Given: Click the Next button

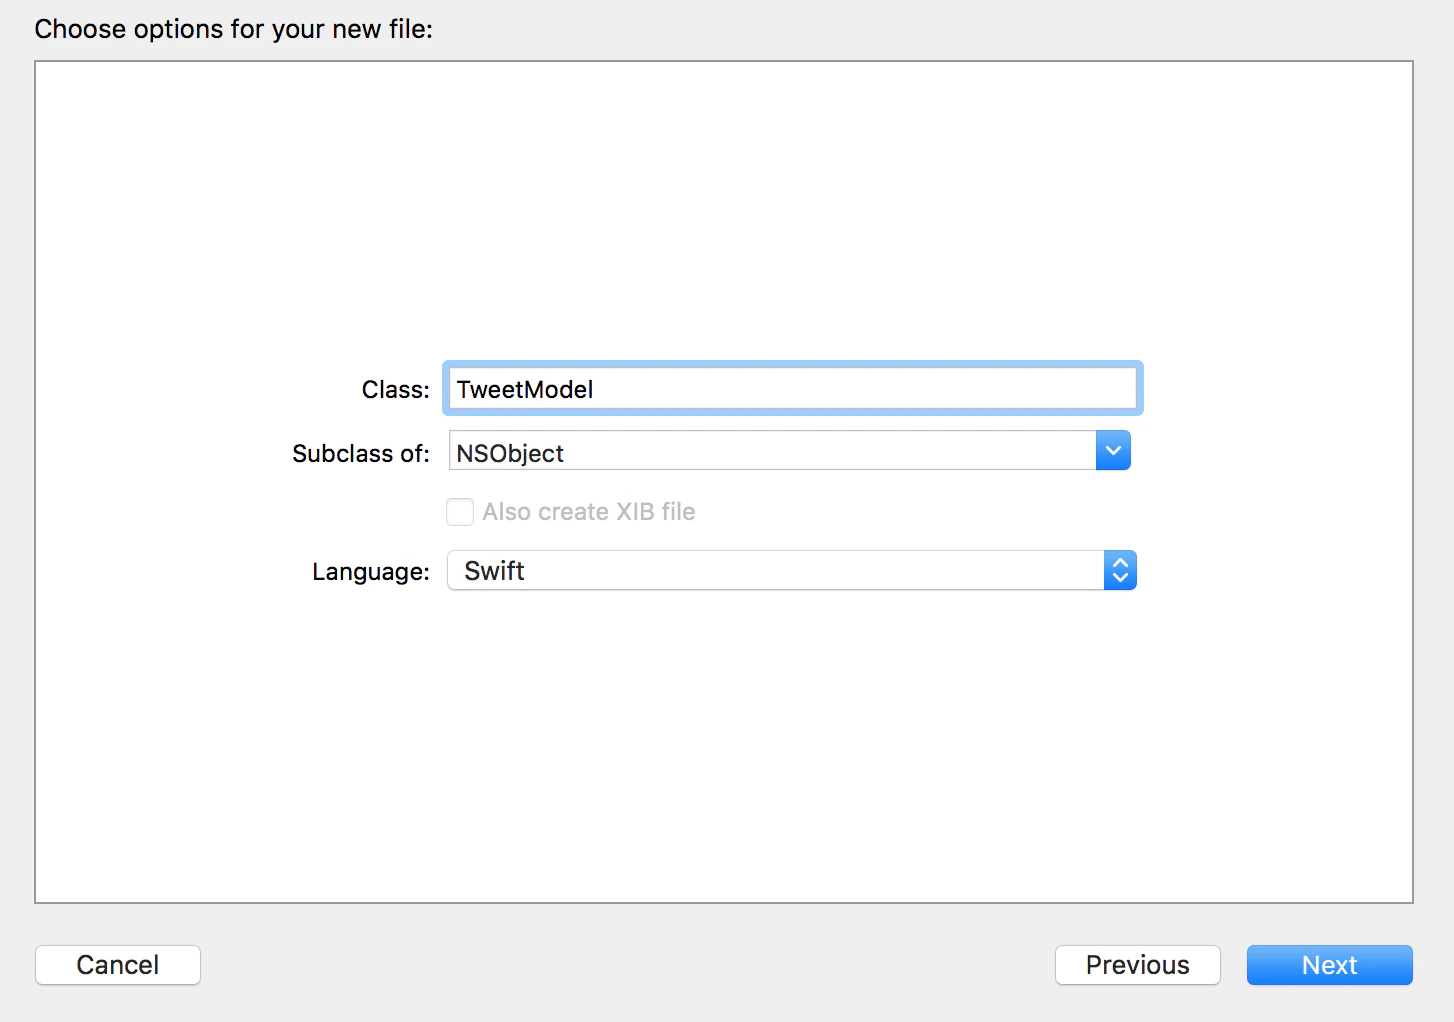Looking at the screenshot, I should pyautogui.click(x=1329, y=965).
